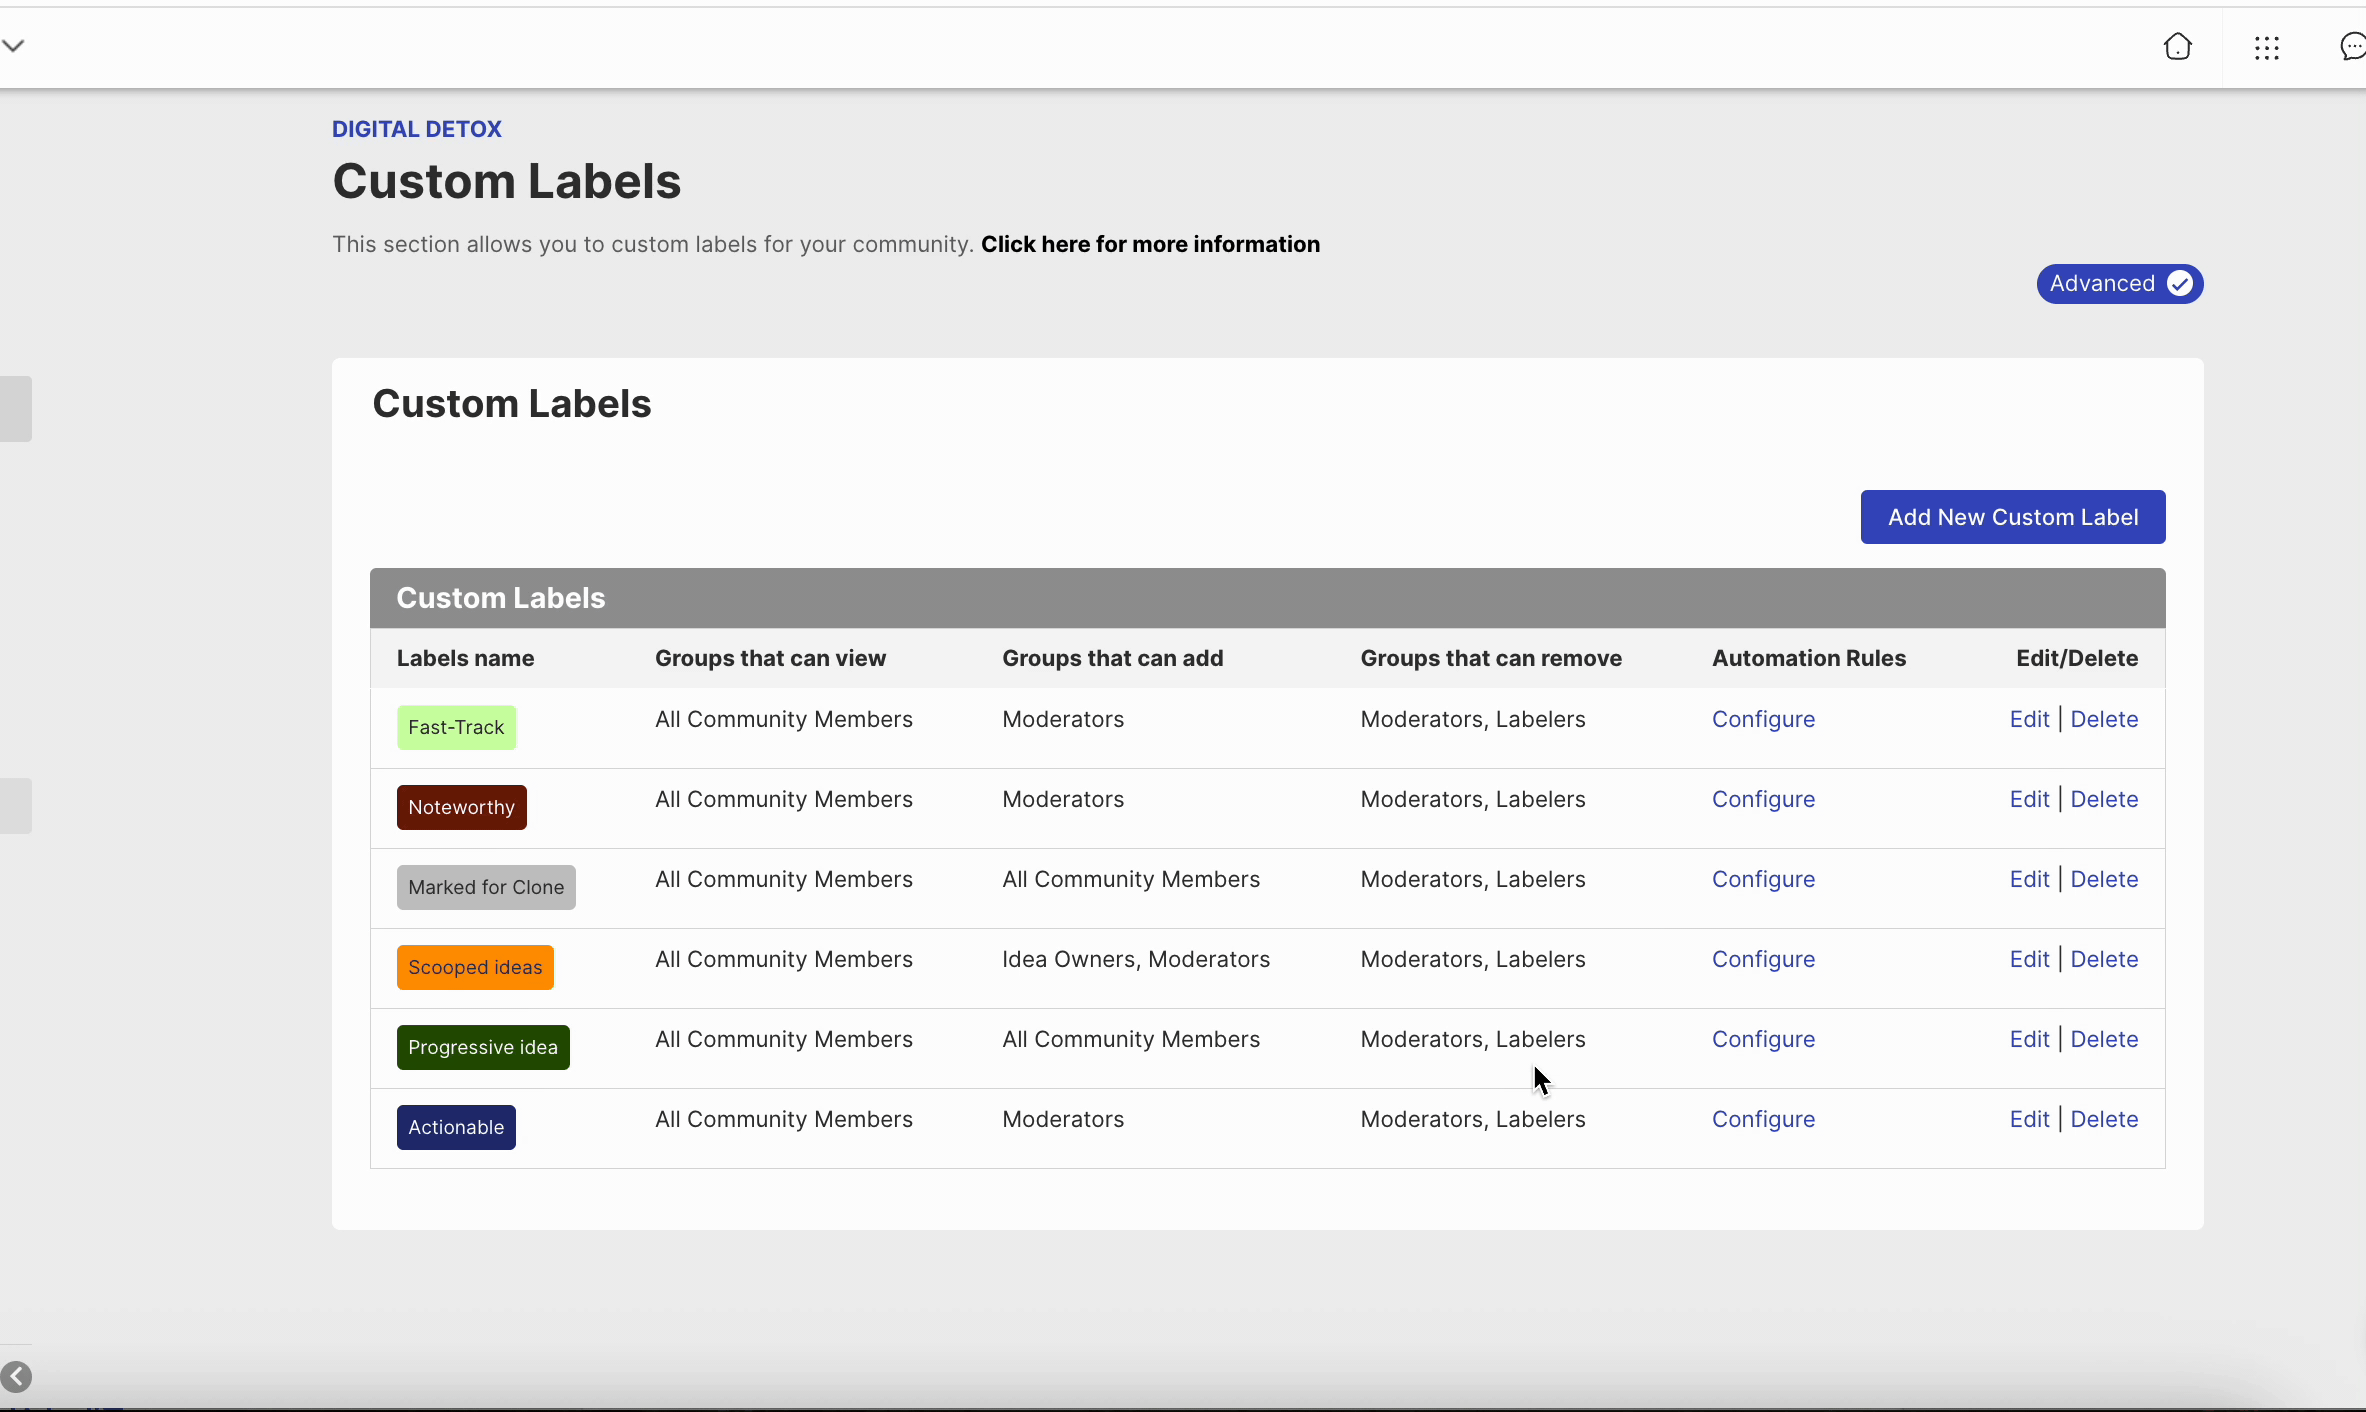2366x1412 pixels.
Task: Edit the Scooped ideas label
Action: (2029, 959)
